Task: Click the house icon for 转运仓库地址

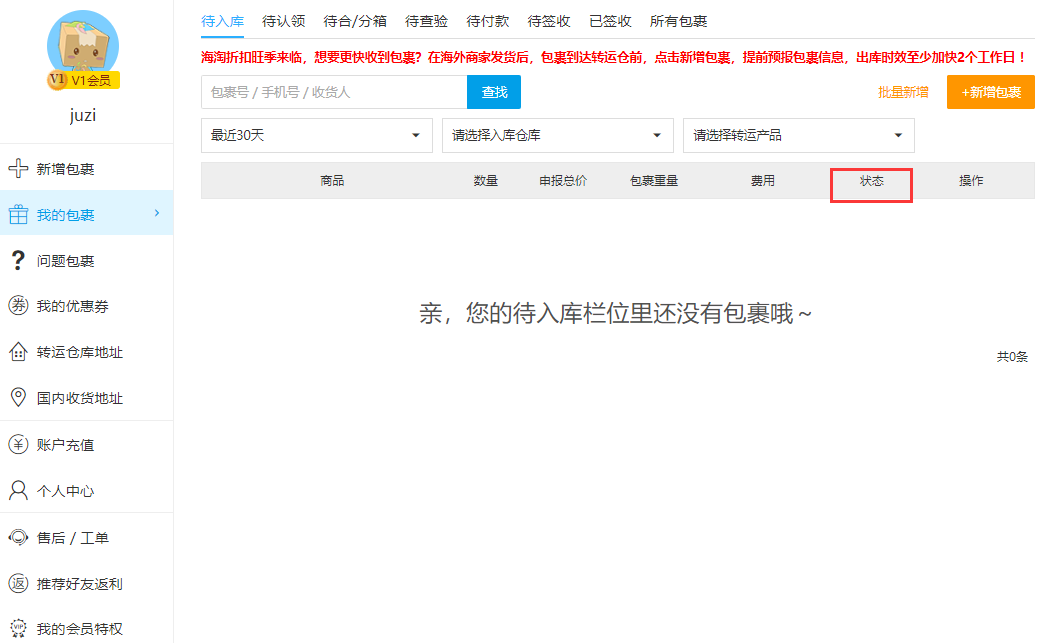Action: point(18,351)
